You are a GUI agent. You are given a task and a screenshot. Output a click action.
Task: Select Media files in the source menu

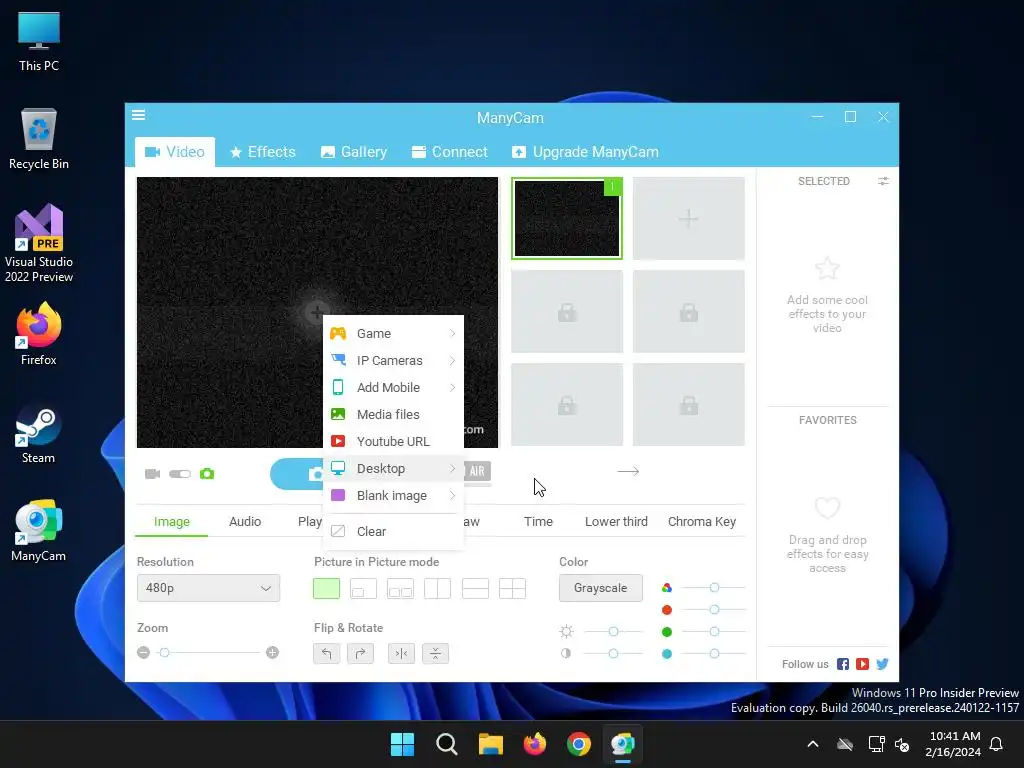pos(393,415)
